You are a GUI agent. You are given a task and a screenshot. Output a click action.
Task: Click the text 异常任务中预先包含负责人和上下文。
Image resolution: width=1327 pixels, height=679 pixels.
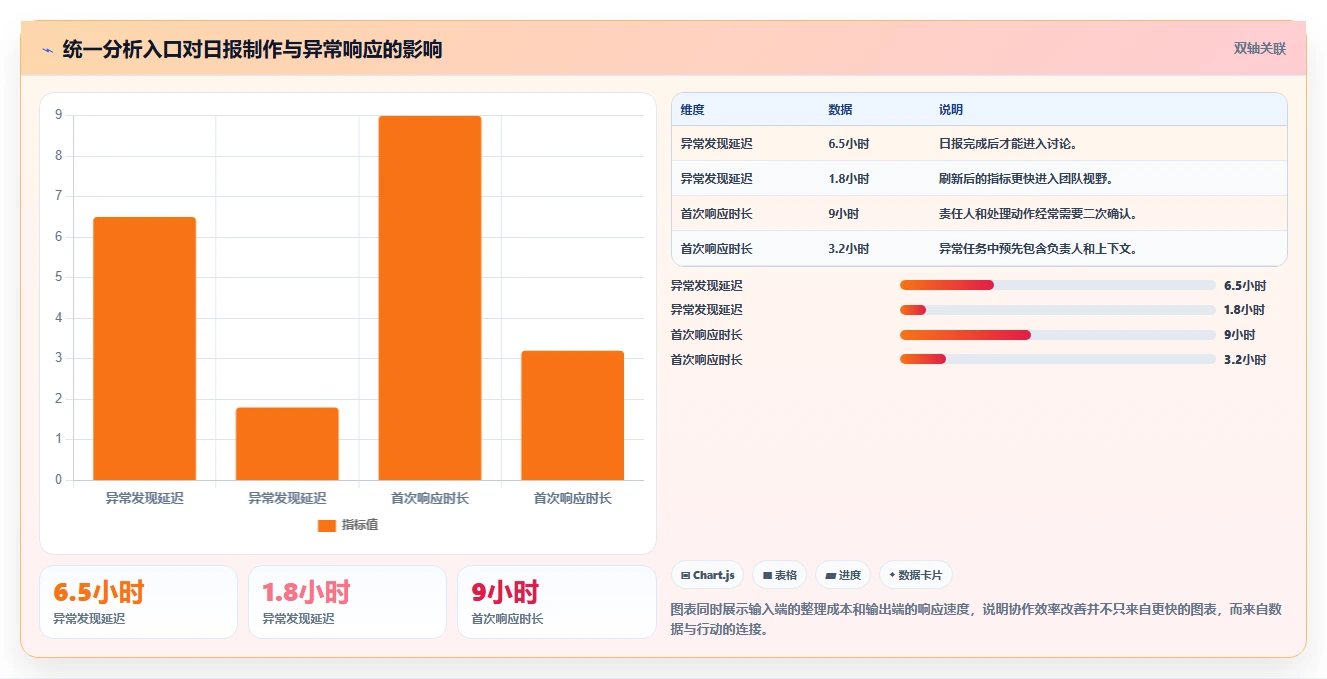[1037, 249]
